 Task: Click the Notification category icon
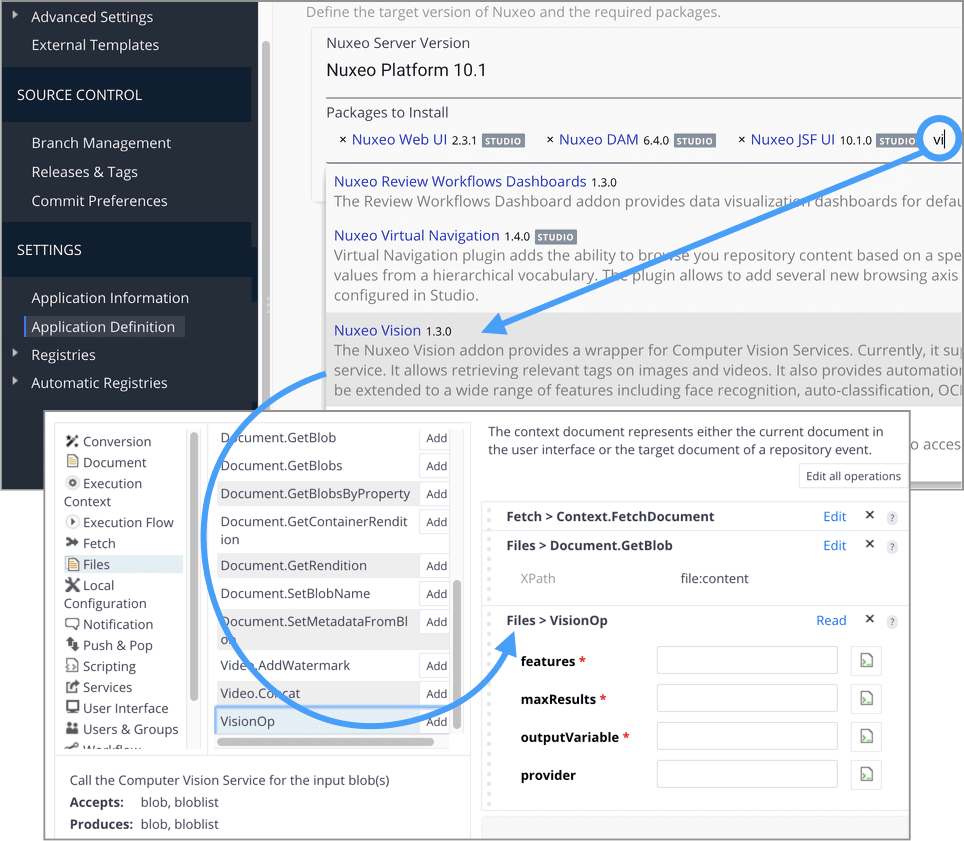point(72,624)
